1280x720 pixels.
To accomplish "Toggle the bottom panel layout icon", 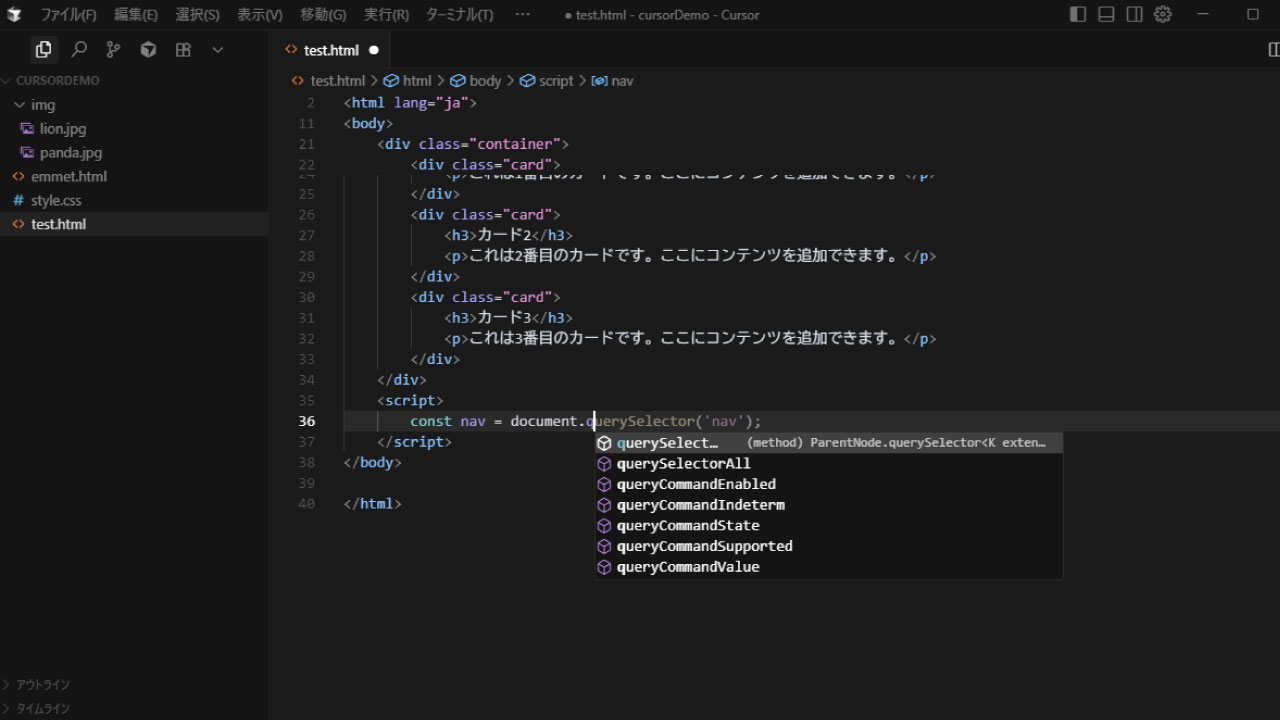I will [x=1106, y=15].
